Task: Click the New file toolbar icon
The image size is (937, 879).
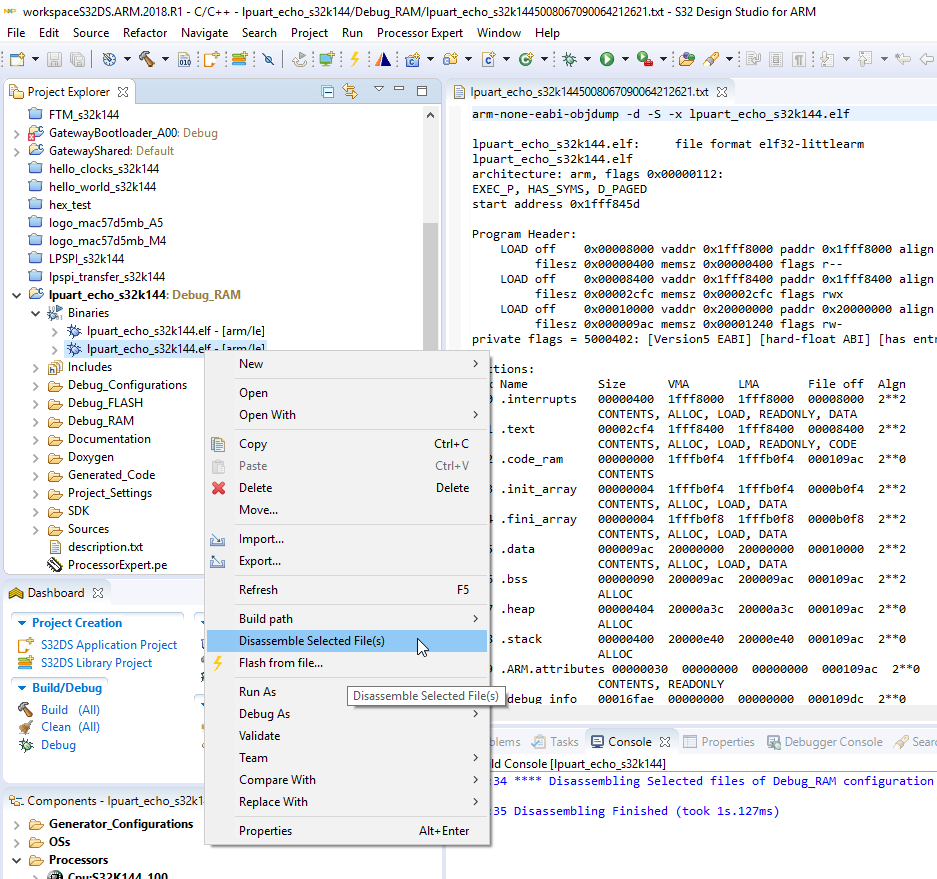Action: [17, 59]
